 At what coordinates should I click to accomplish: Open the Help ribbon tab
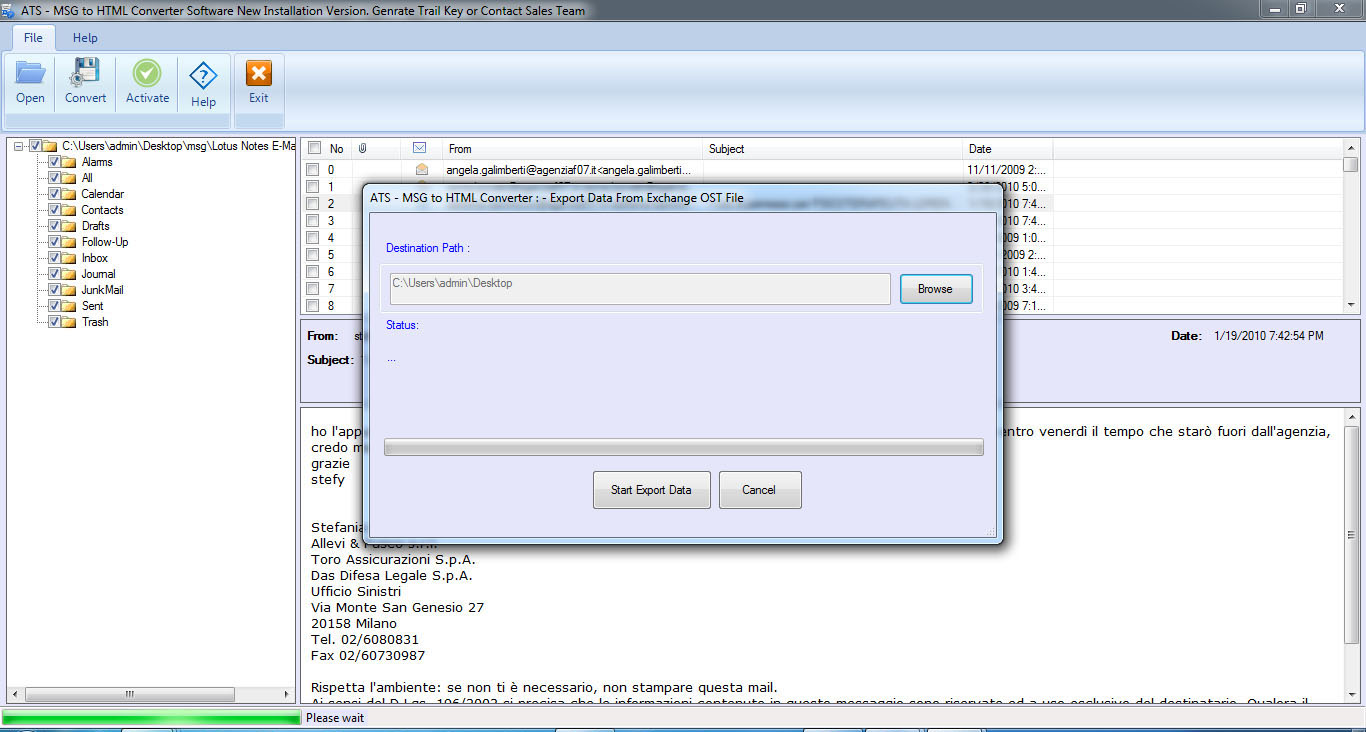85,37
